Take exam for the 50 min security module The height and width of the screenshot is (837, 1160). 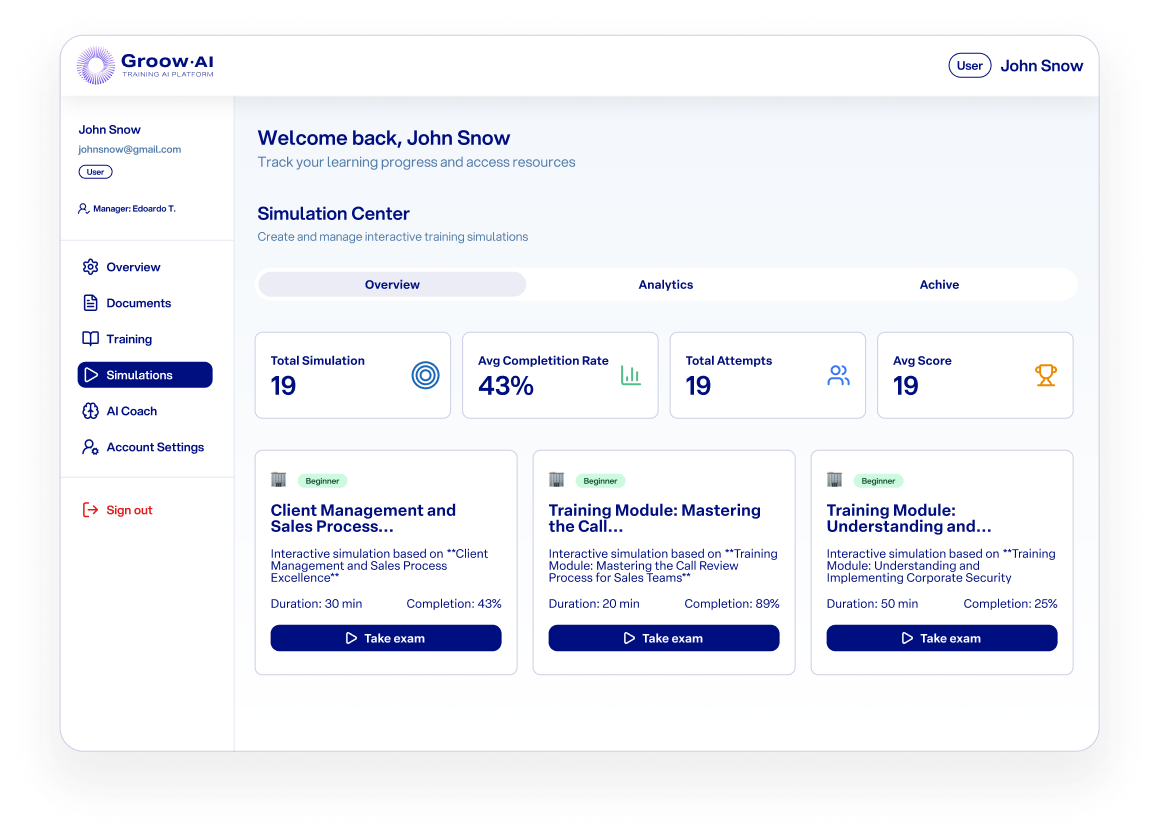tap(942, 638)
